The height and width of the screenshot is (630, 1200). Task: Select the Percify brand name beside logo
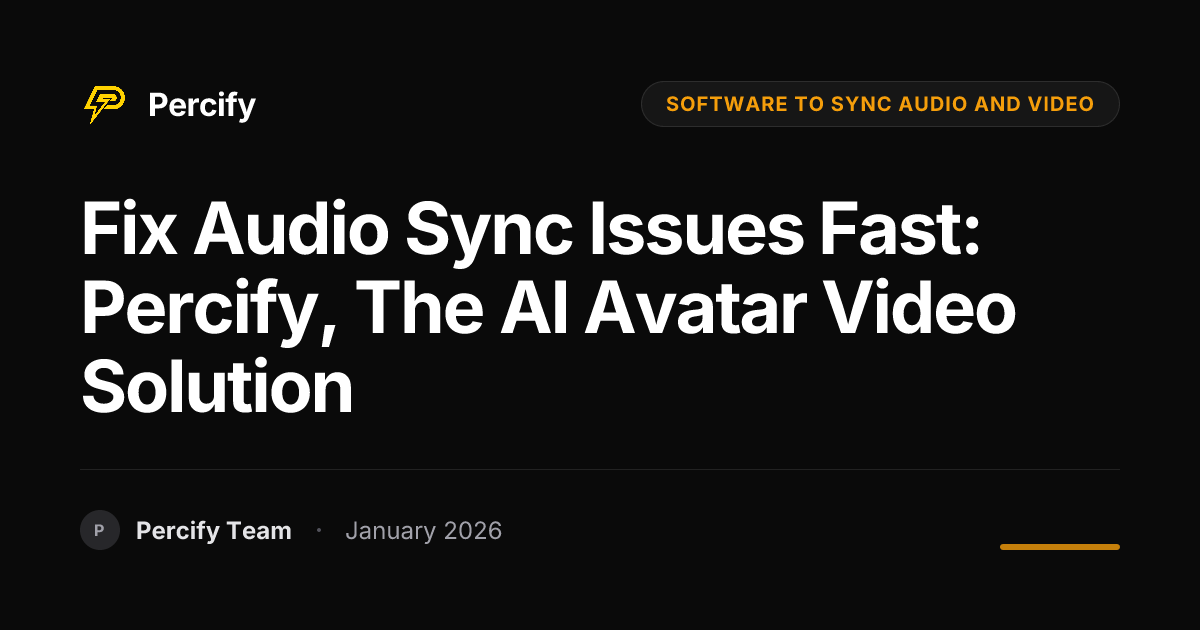point(202,105)
